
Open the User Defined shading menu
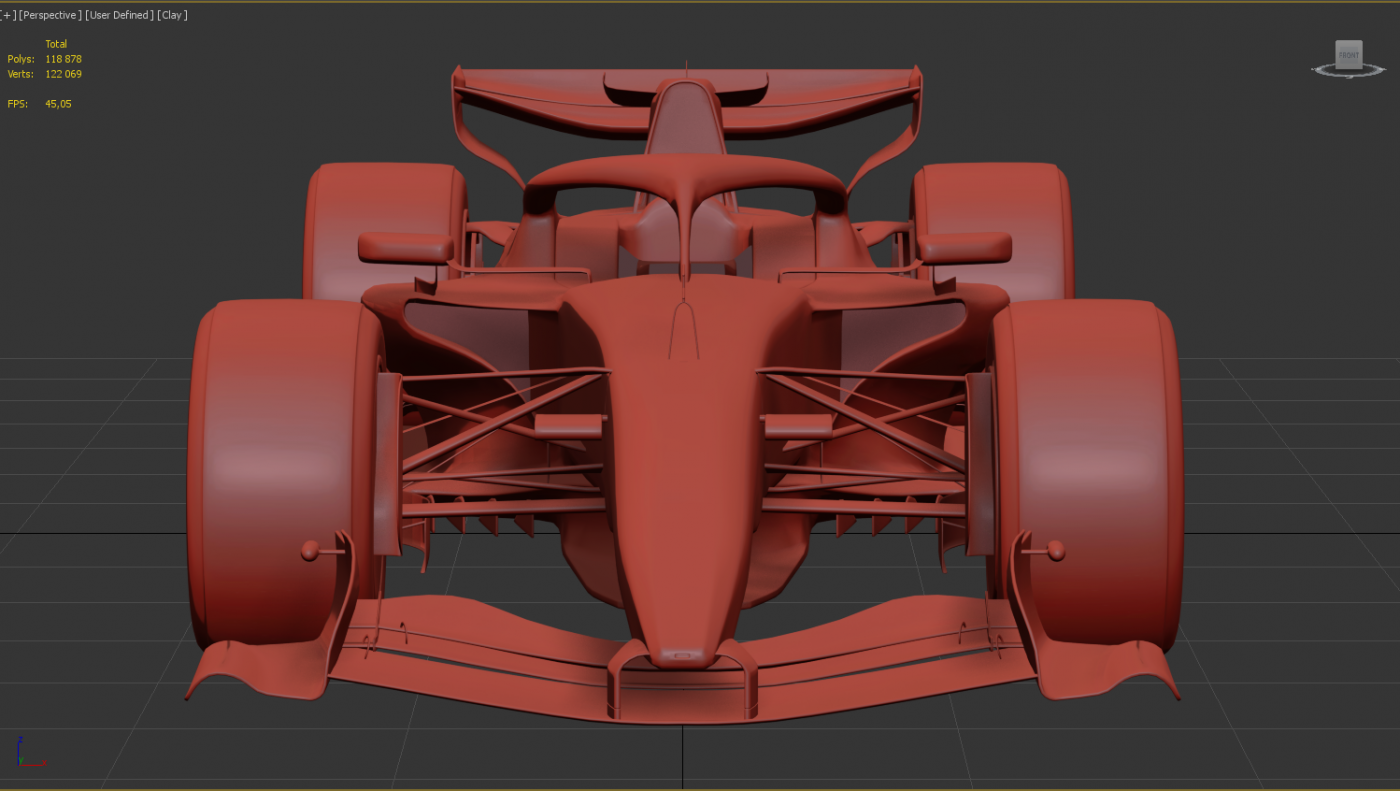tap(119, 15)
